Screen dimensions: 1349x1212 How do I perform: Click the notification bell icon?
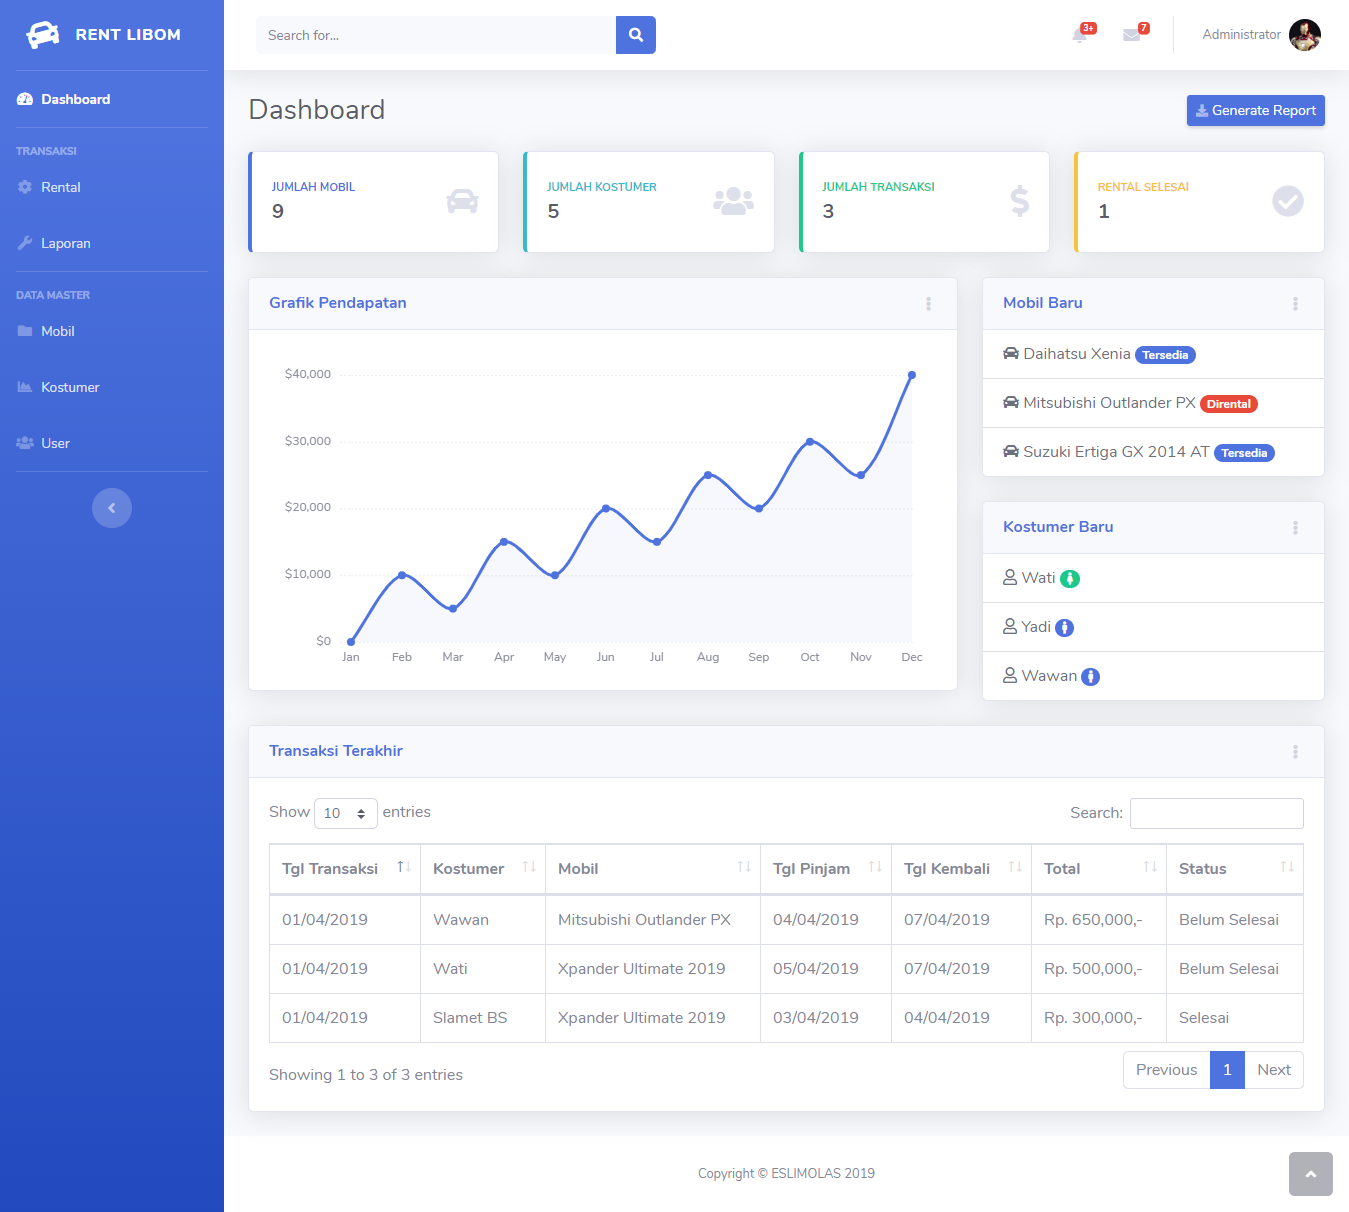[x=1080, y=35]
